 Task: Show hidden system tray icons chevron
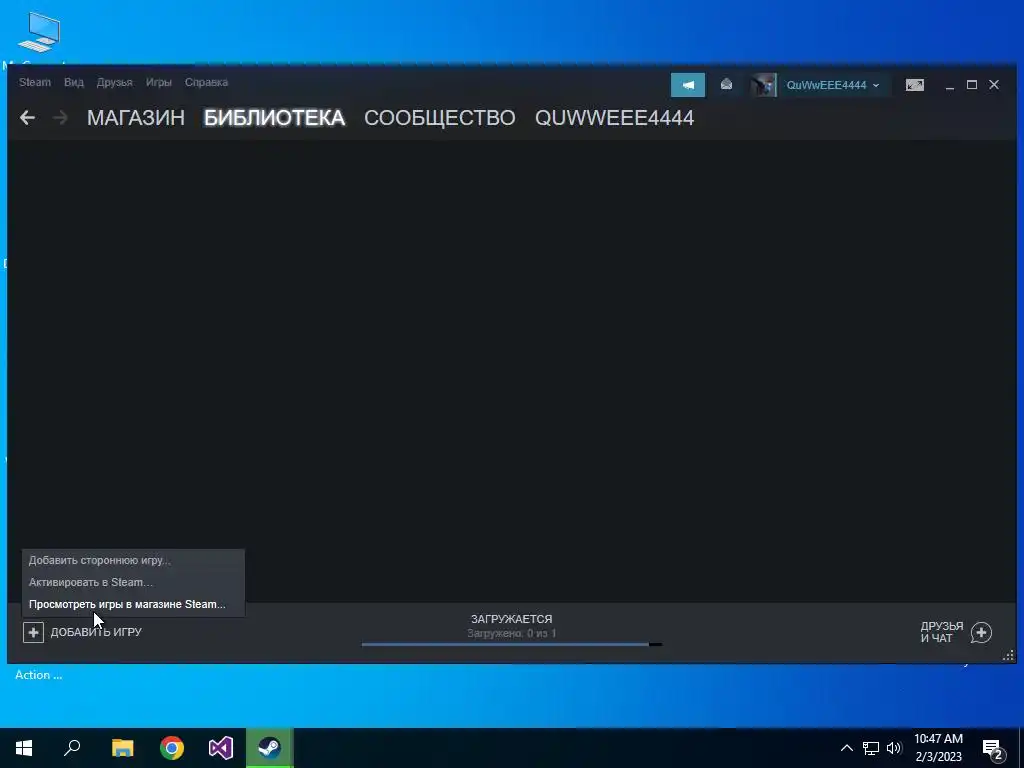coord(846,748)
